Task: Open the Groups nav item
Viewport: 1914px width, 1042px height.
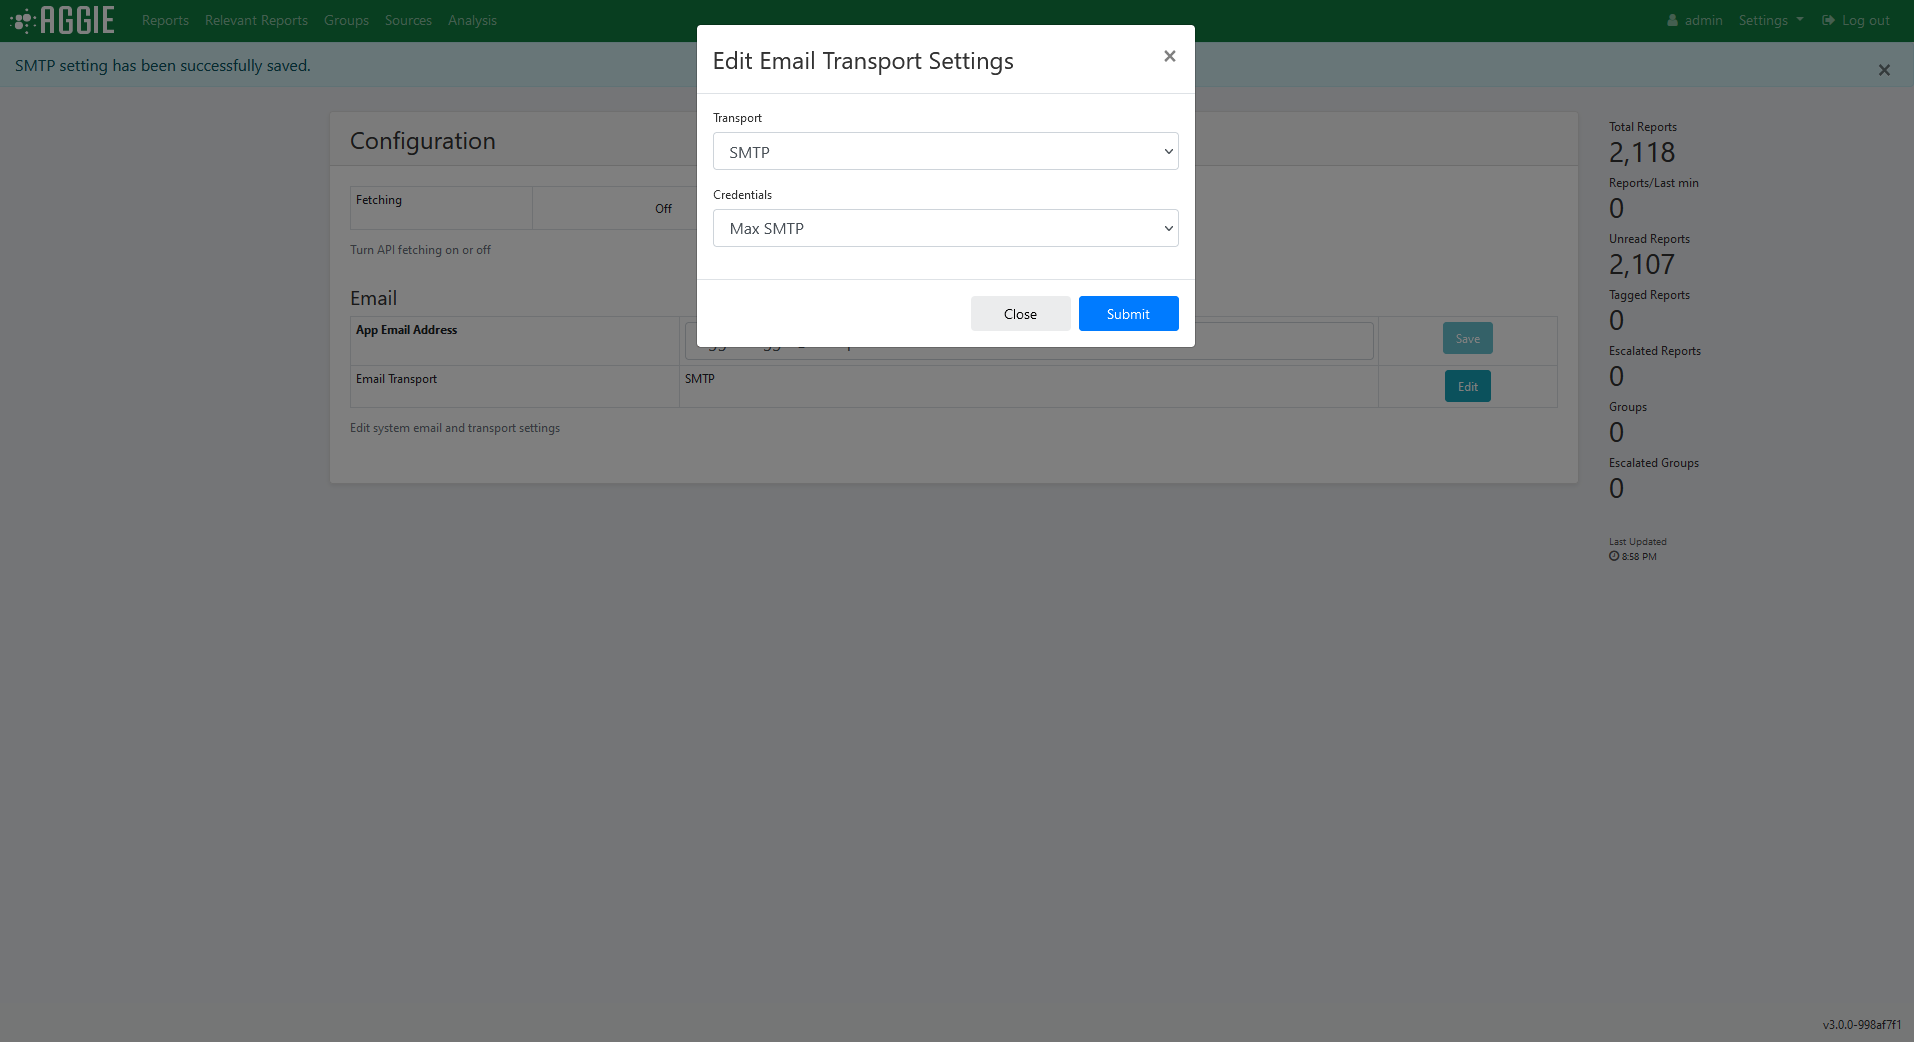Action: point(346,20)
